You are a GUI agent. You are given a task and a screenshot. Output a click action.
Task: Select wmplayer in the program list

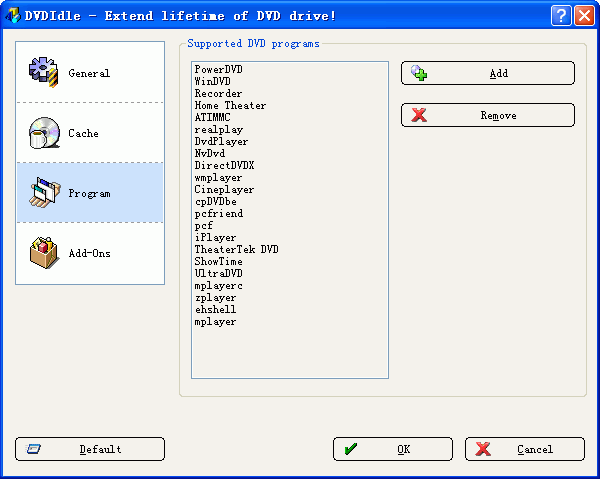[x=218, y=178]
